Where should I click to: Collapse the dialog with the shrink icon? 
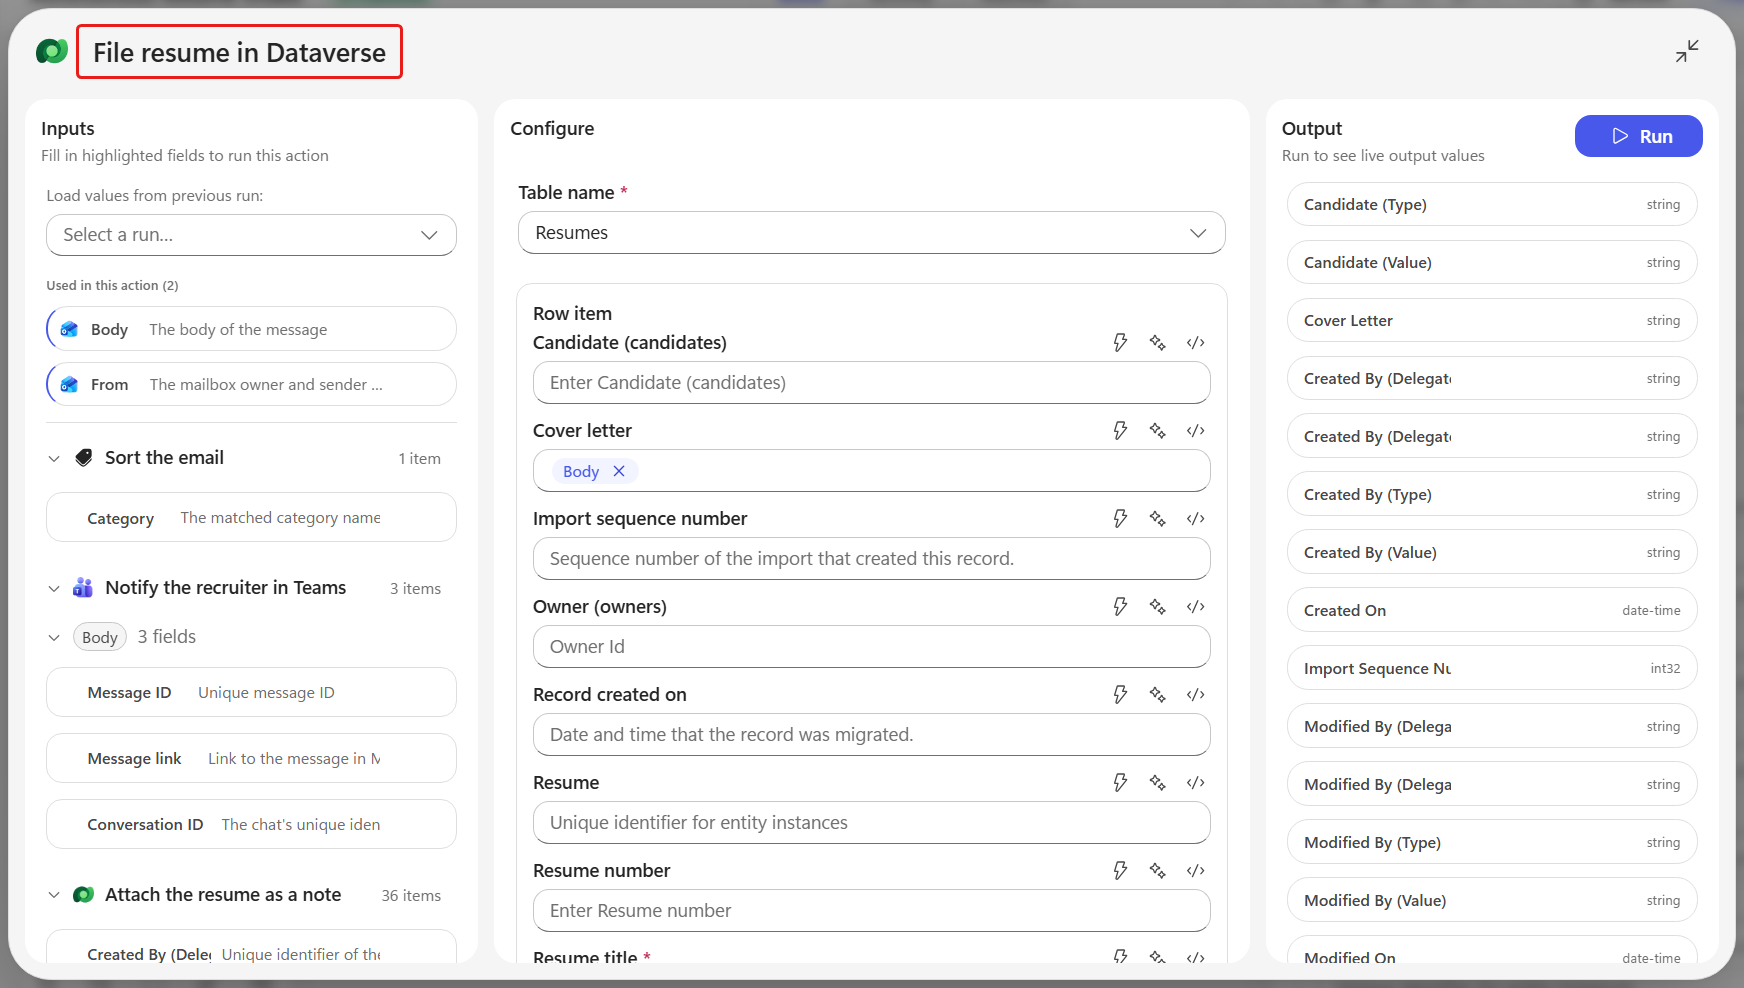point(1687,51)
